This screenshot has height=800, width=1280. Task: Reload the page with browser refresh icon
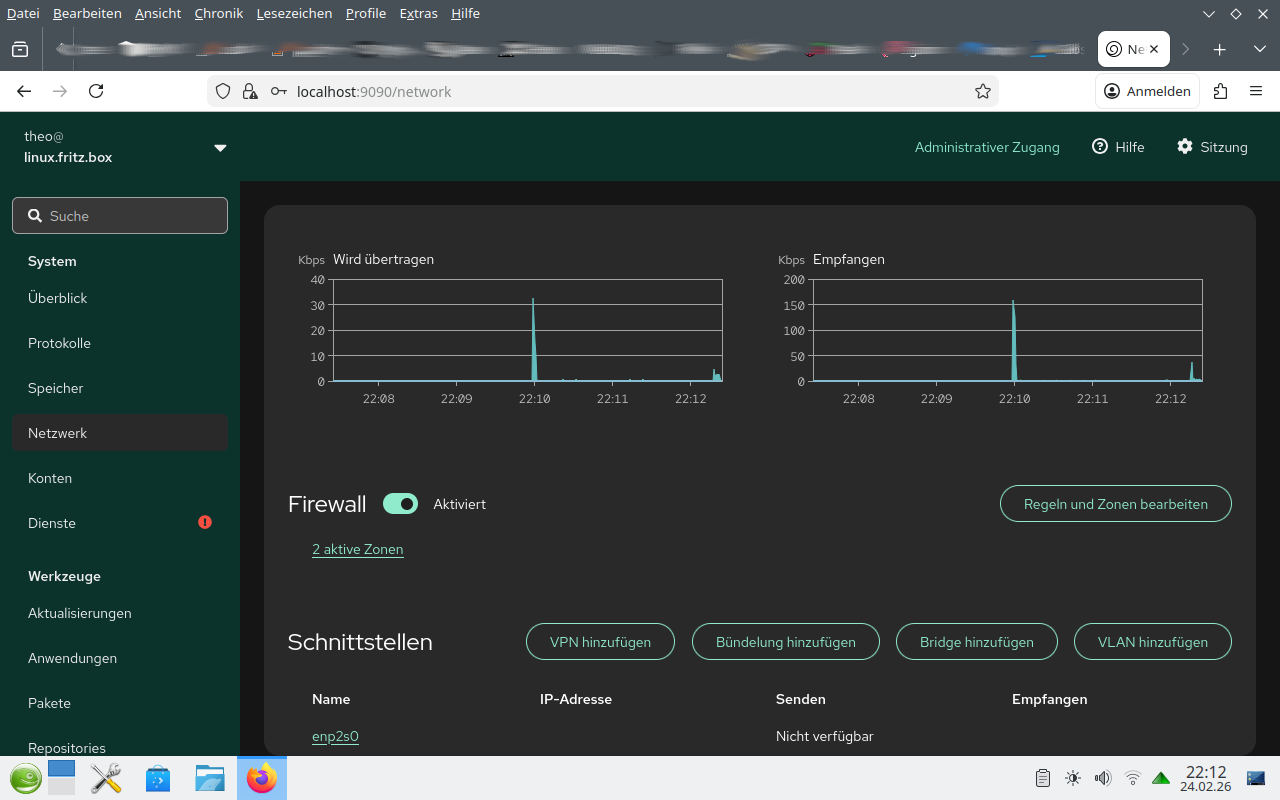96,91
